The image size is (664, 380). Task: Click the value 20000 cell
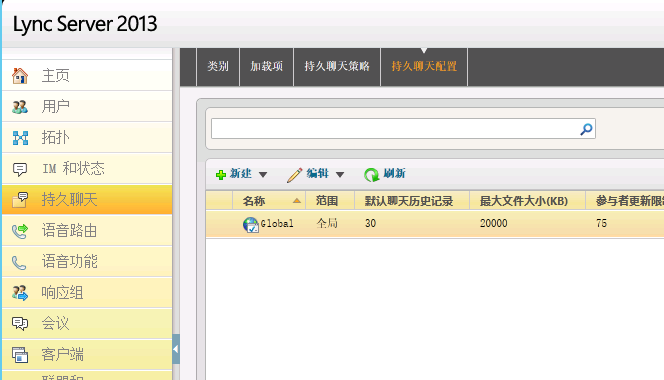tap(493, 223)
